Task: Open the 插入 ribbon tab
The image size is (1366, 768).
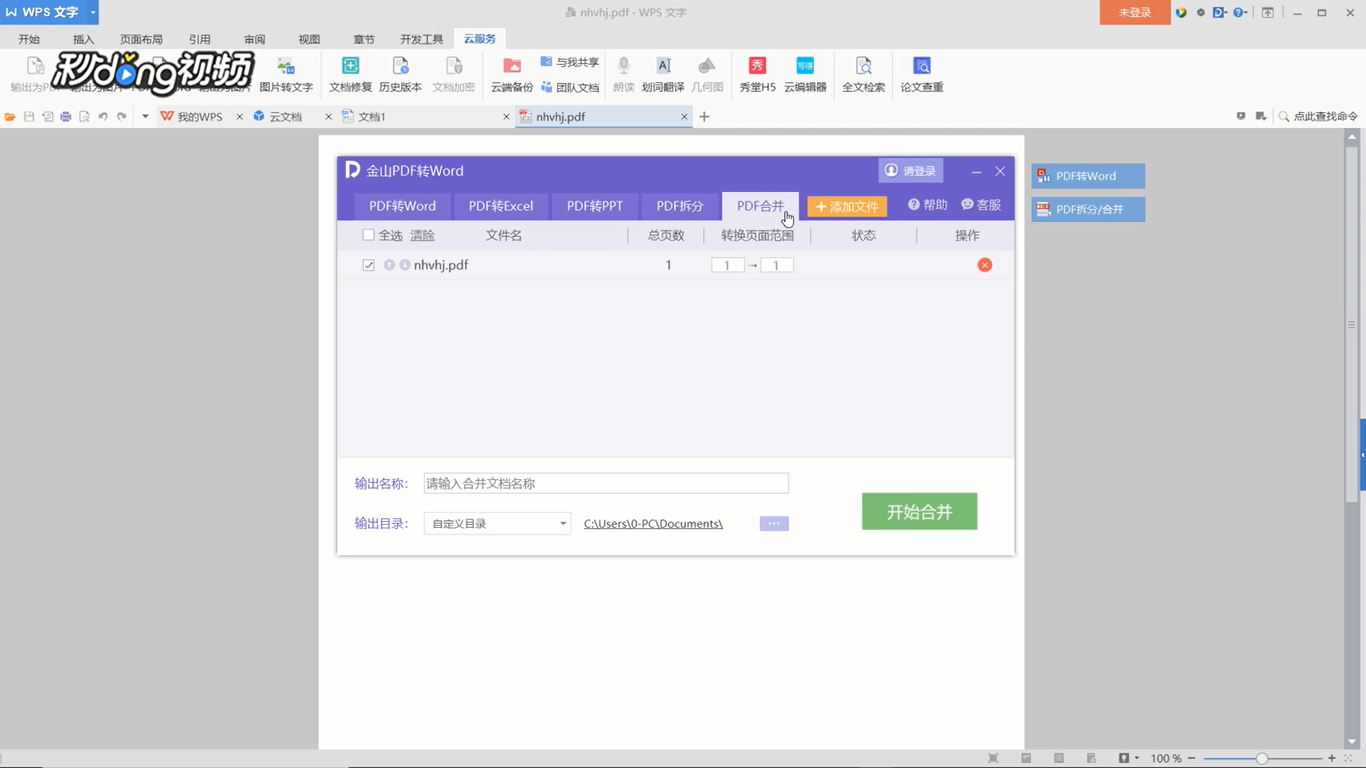Action: pos(83,39)
